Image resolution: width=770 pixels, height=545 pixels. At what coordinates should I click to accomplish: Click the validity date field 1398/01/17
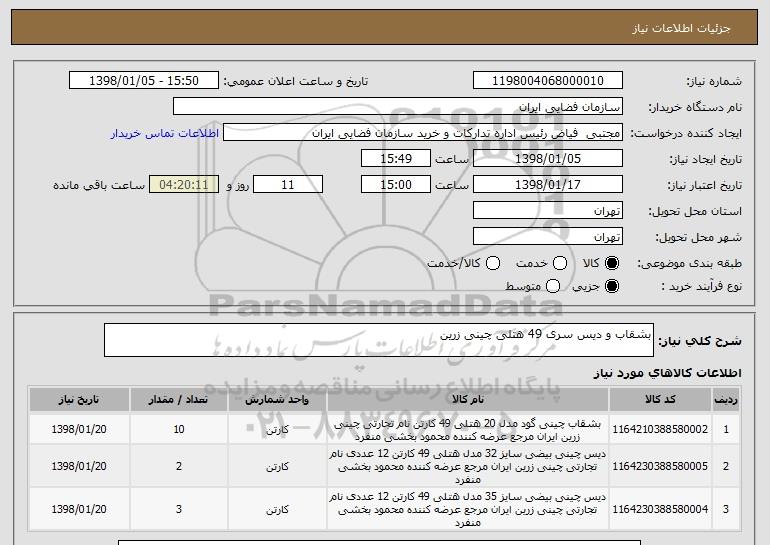tap(548, 184)
